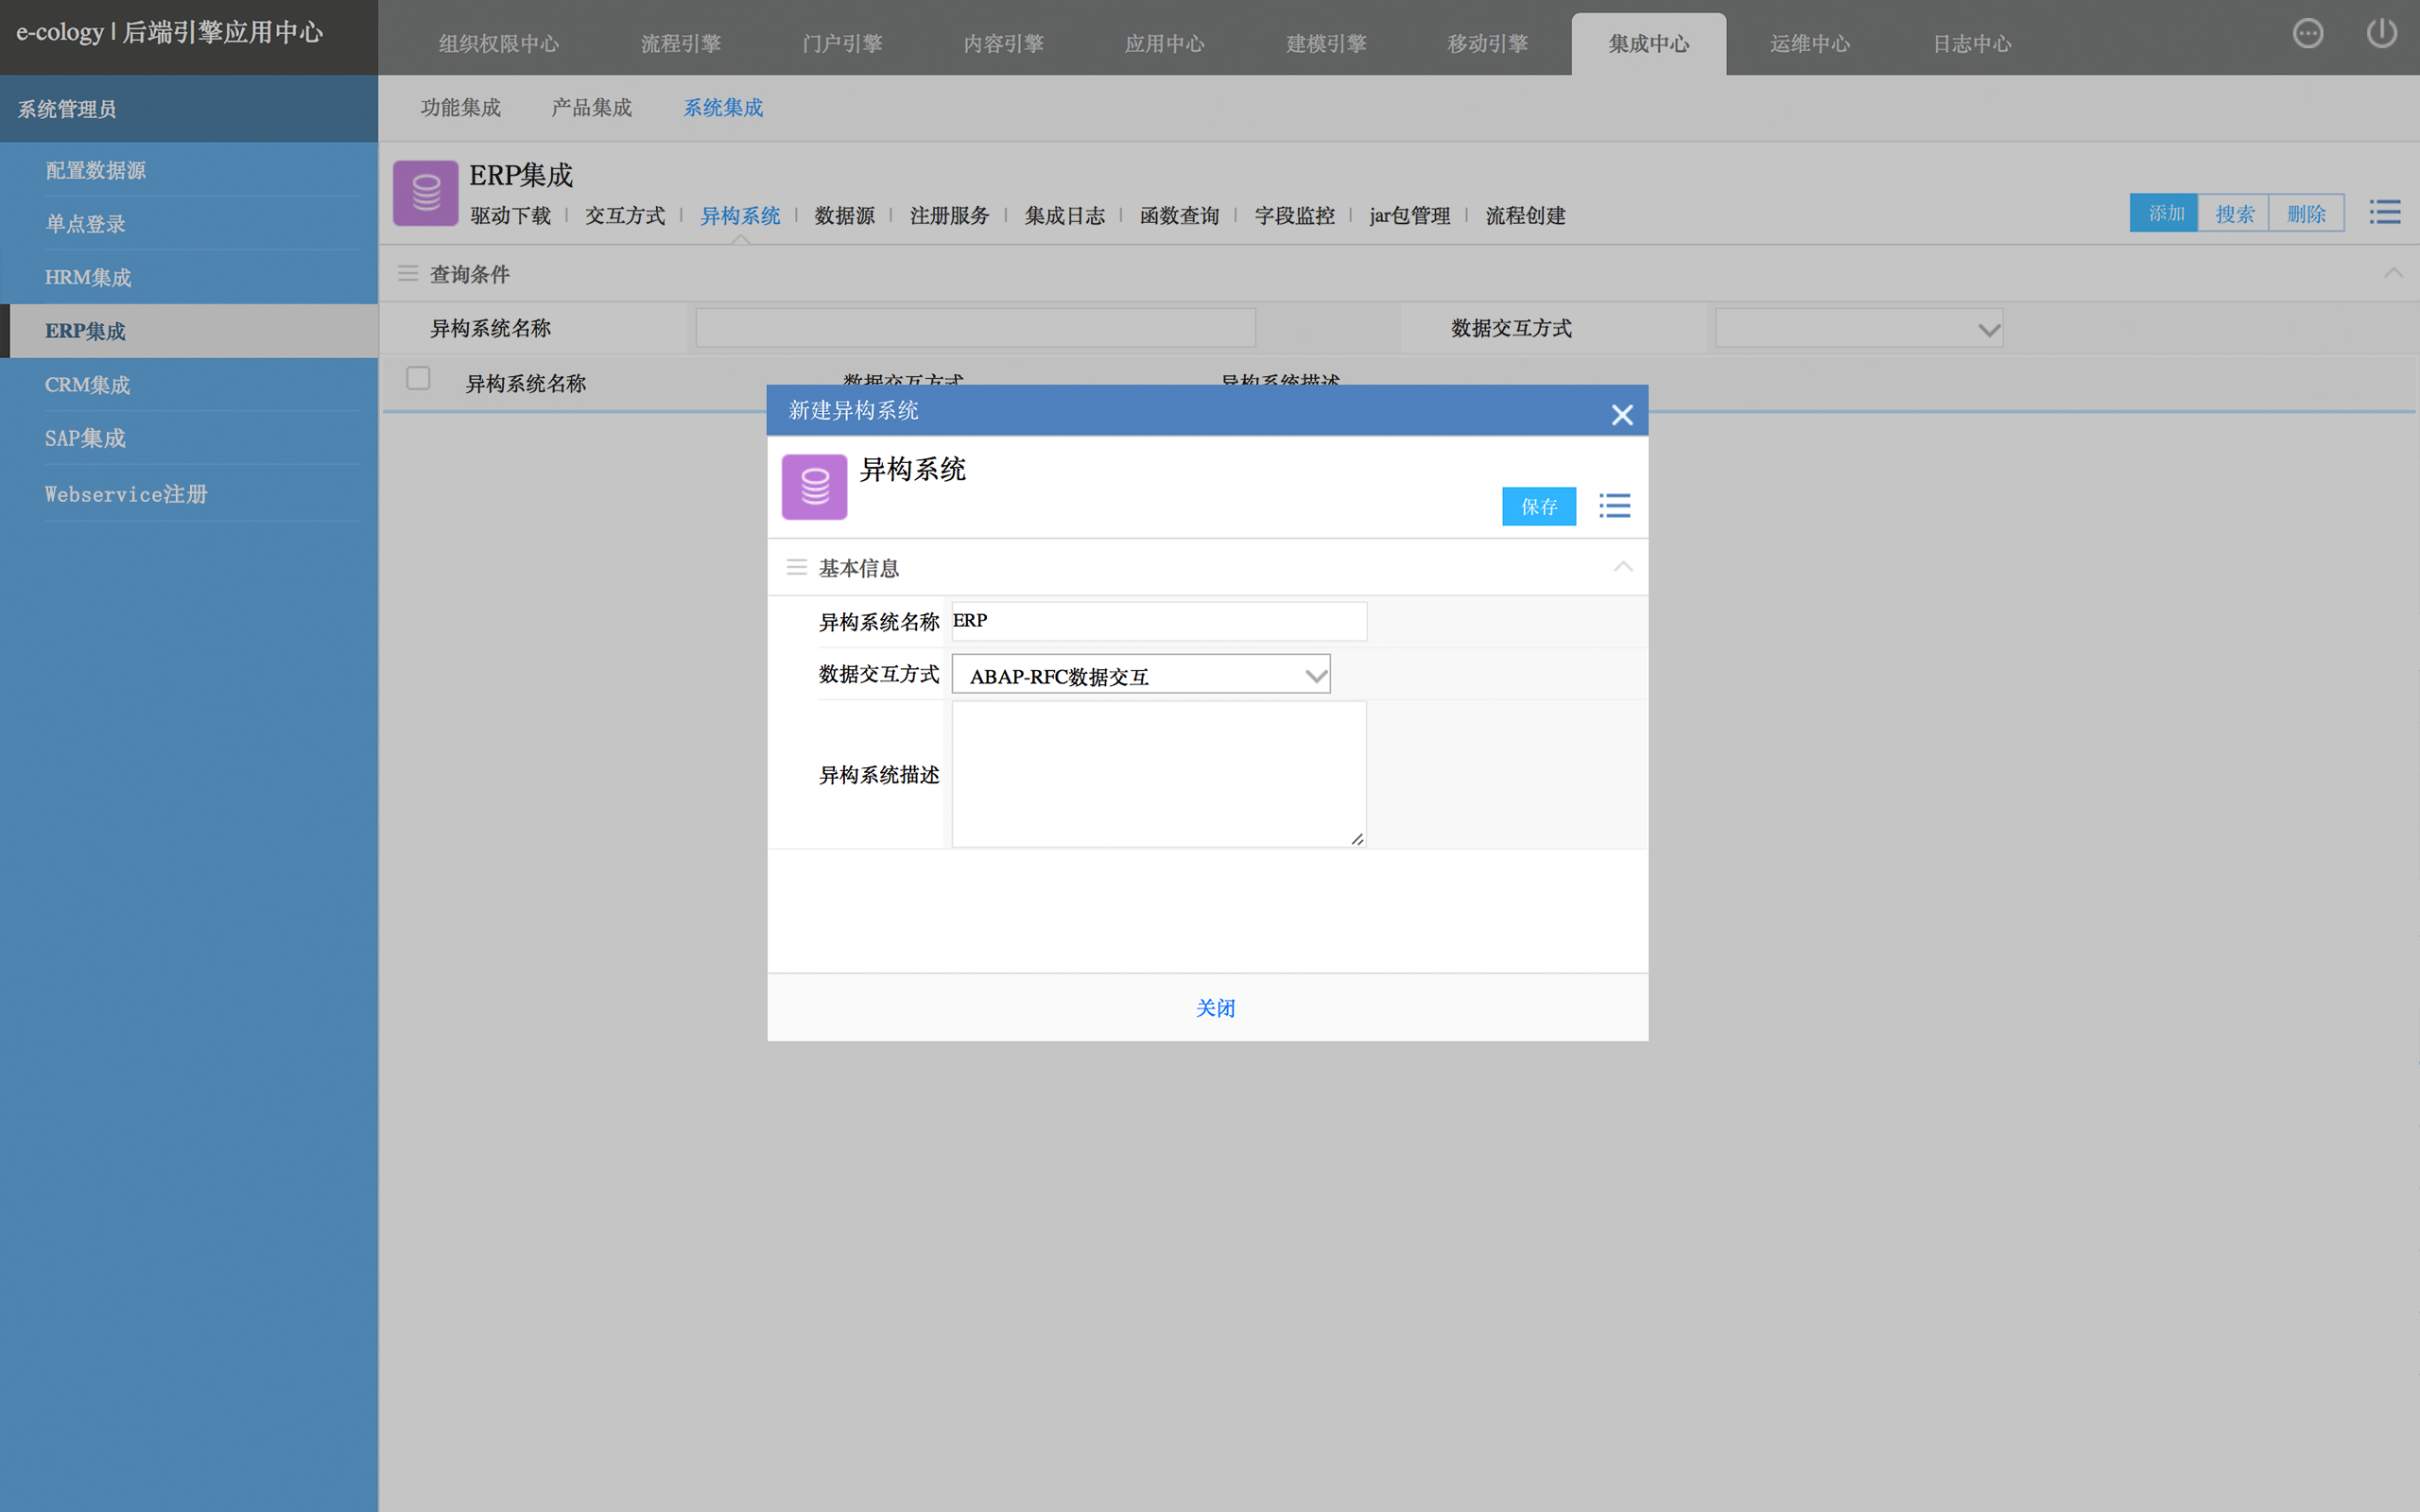Viewport: 2420px width, 1512px height.
Task: Click the 查询条件 section handle icon
Action: 408,273
